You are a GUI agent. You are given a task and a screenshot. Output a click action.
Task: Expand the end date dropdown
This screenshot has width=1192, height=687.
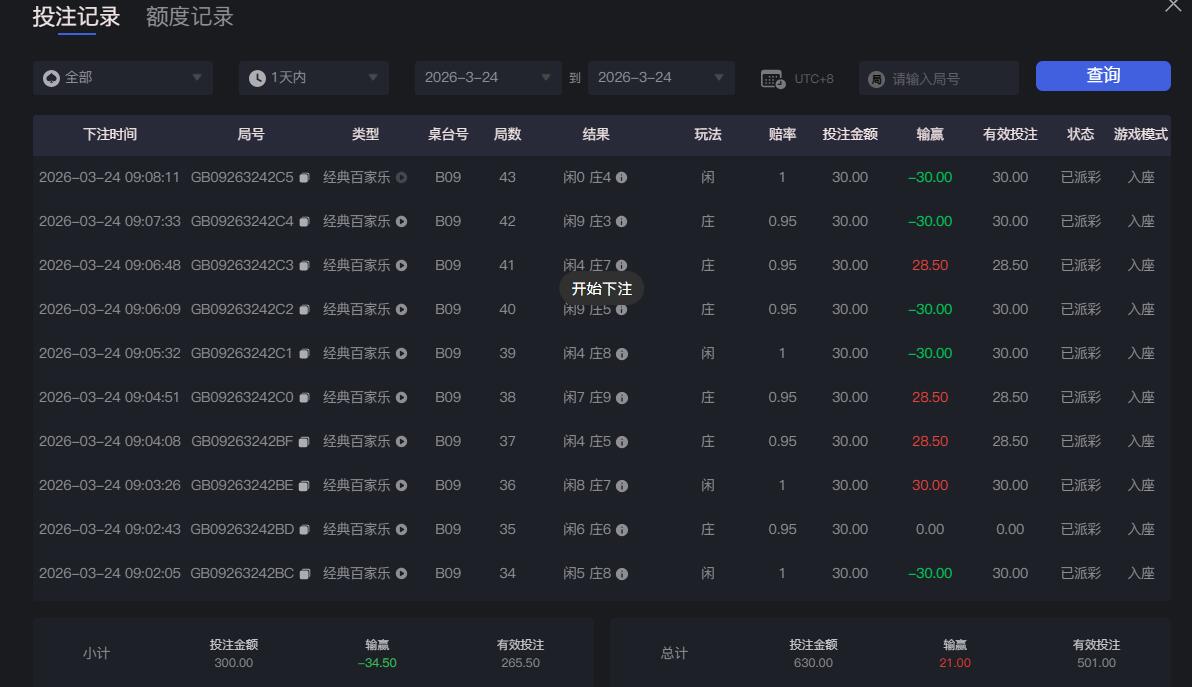pyautogui.click(x=661, y=77)
